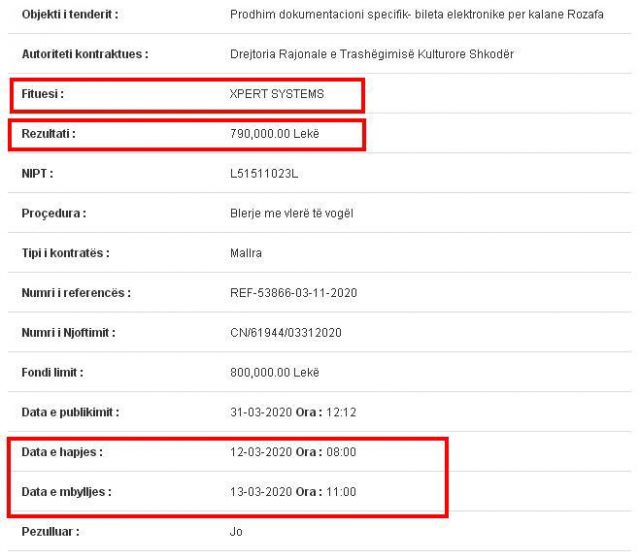Click the 'Drejtoria Rajonale e Trashëgimisë Kulturore Shkodër' value
The height and width of the screenshot is (560, 640).
[371, 54]
